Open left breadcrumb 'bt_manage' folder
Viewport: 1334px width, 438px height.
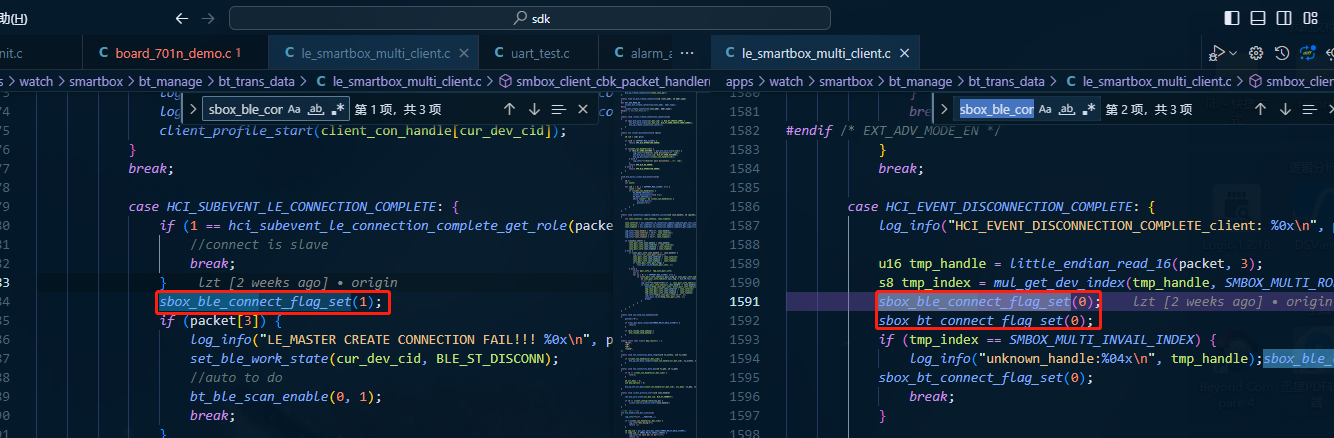coord(169,82)
